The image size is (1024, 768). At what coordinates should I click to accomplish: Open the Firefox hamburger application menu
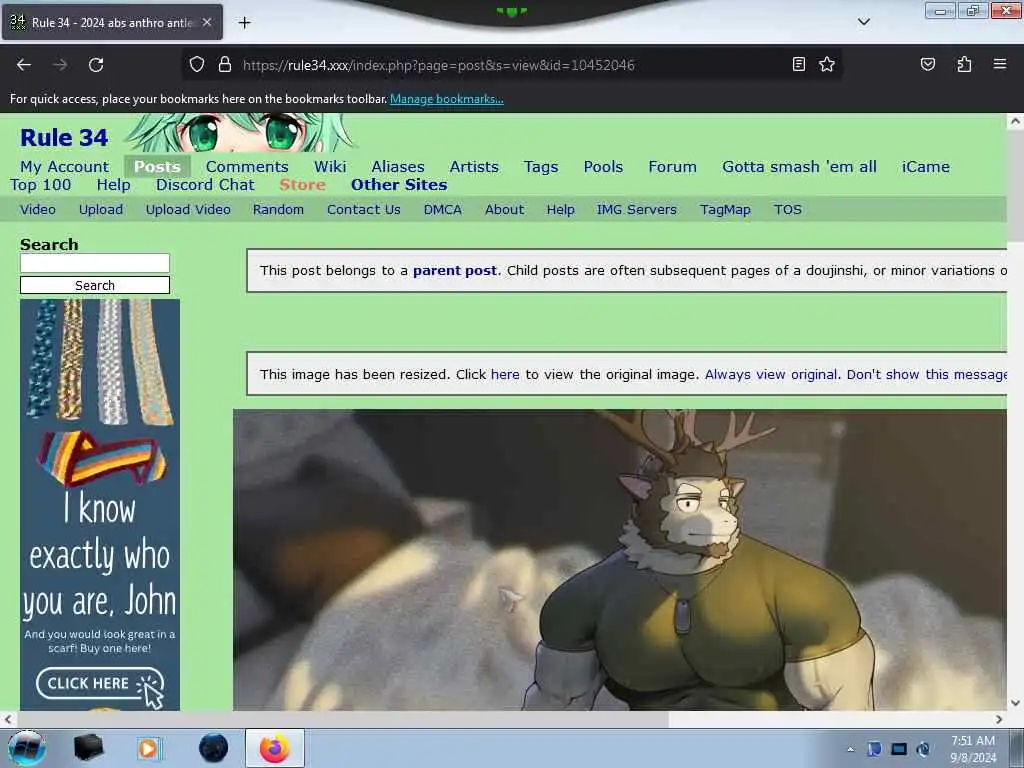(x=1000, y=64)
